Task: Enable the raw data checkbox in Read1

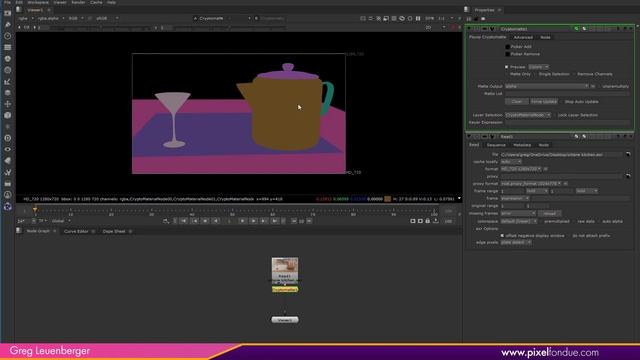Action: (574, 221)
